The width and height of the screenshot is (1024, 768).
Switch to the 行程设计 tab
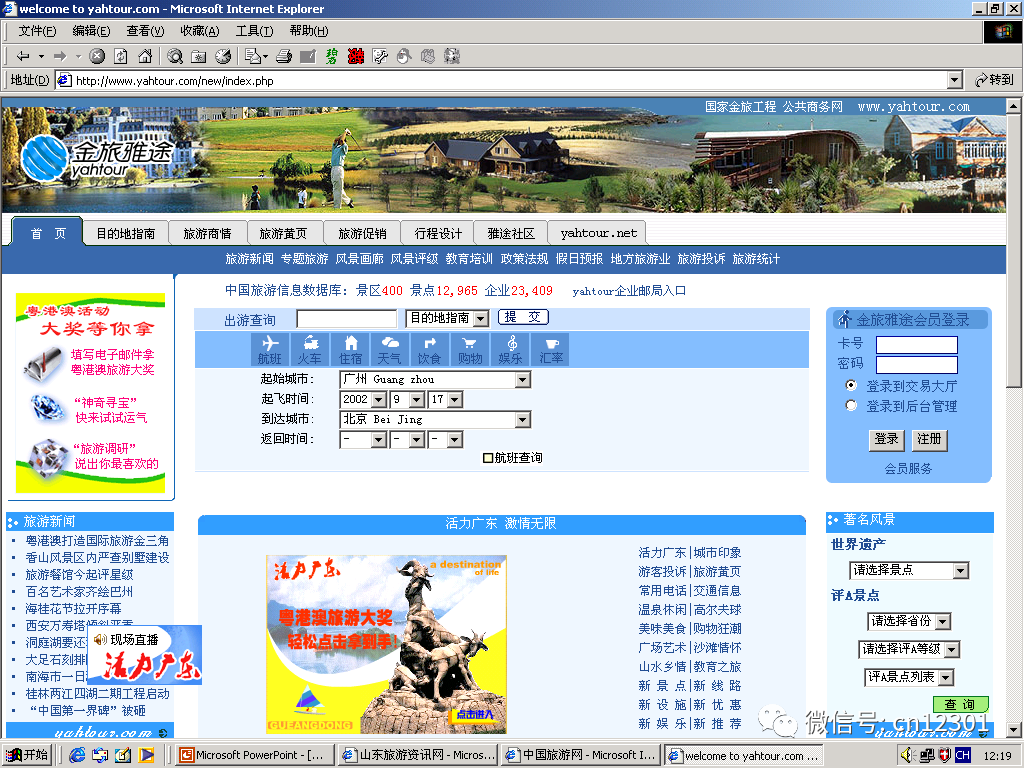[438, 233]
